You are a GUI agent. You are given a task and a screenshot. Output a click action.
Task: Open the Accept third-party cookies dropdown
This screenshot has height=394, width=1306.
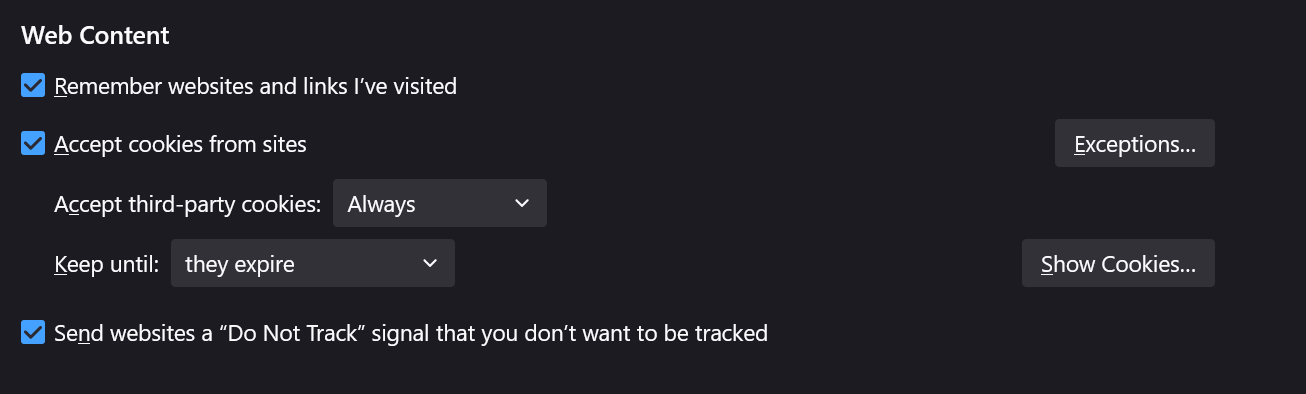click(x=440, y=204)
